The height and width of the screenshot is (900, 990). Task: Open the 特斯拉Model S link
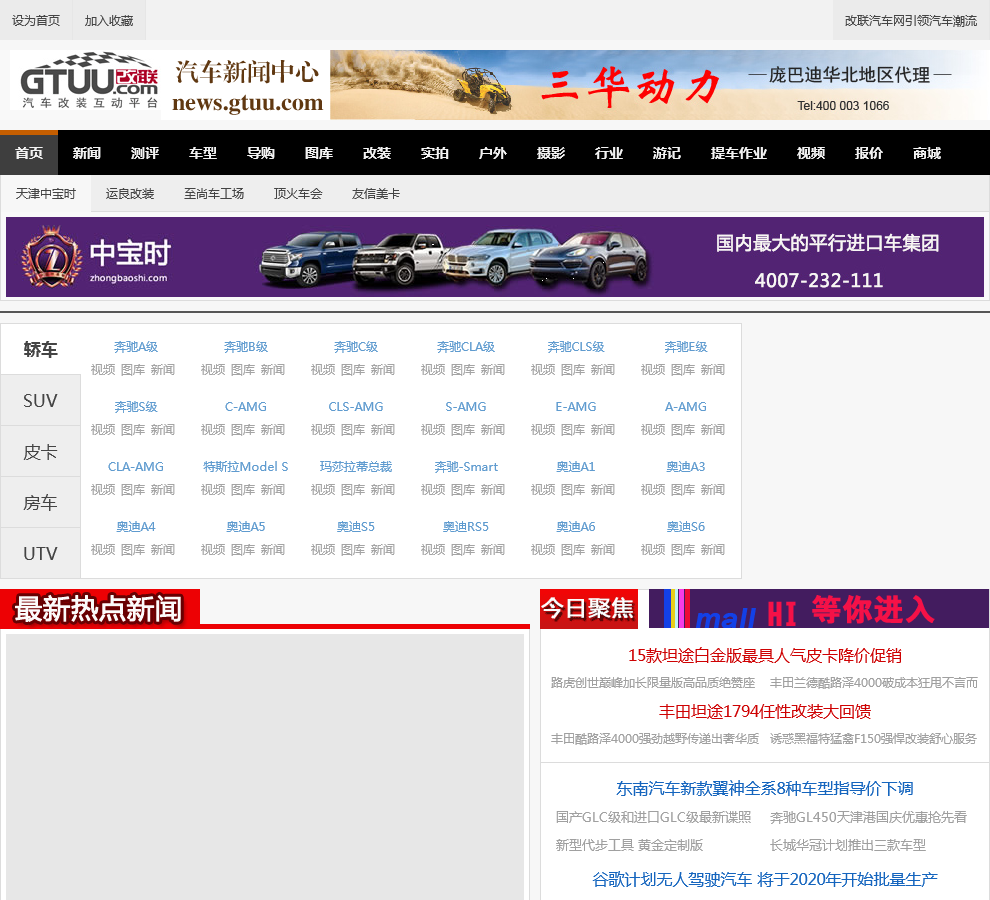tap(246, 467)
